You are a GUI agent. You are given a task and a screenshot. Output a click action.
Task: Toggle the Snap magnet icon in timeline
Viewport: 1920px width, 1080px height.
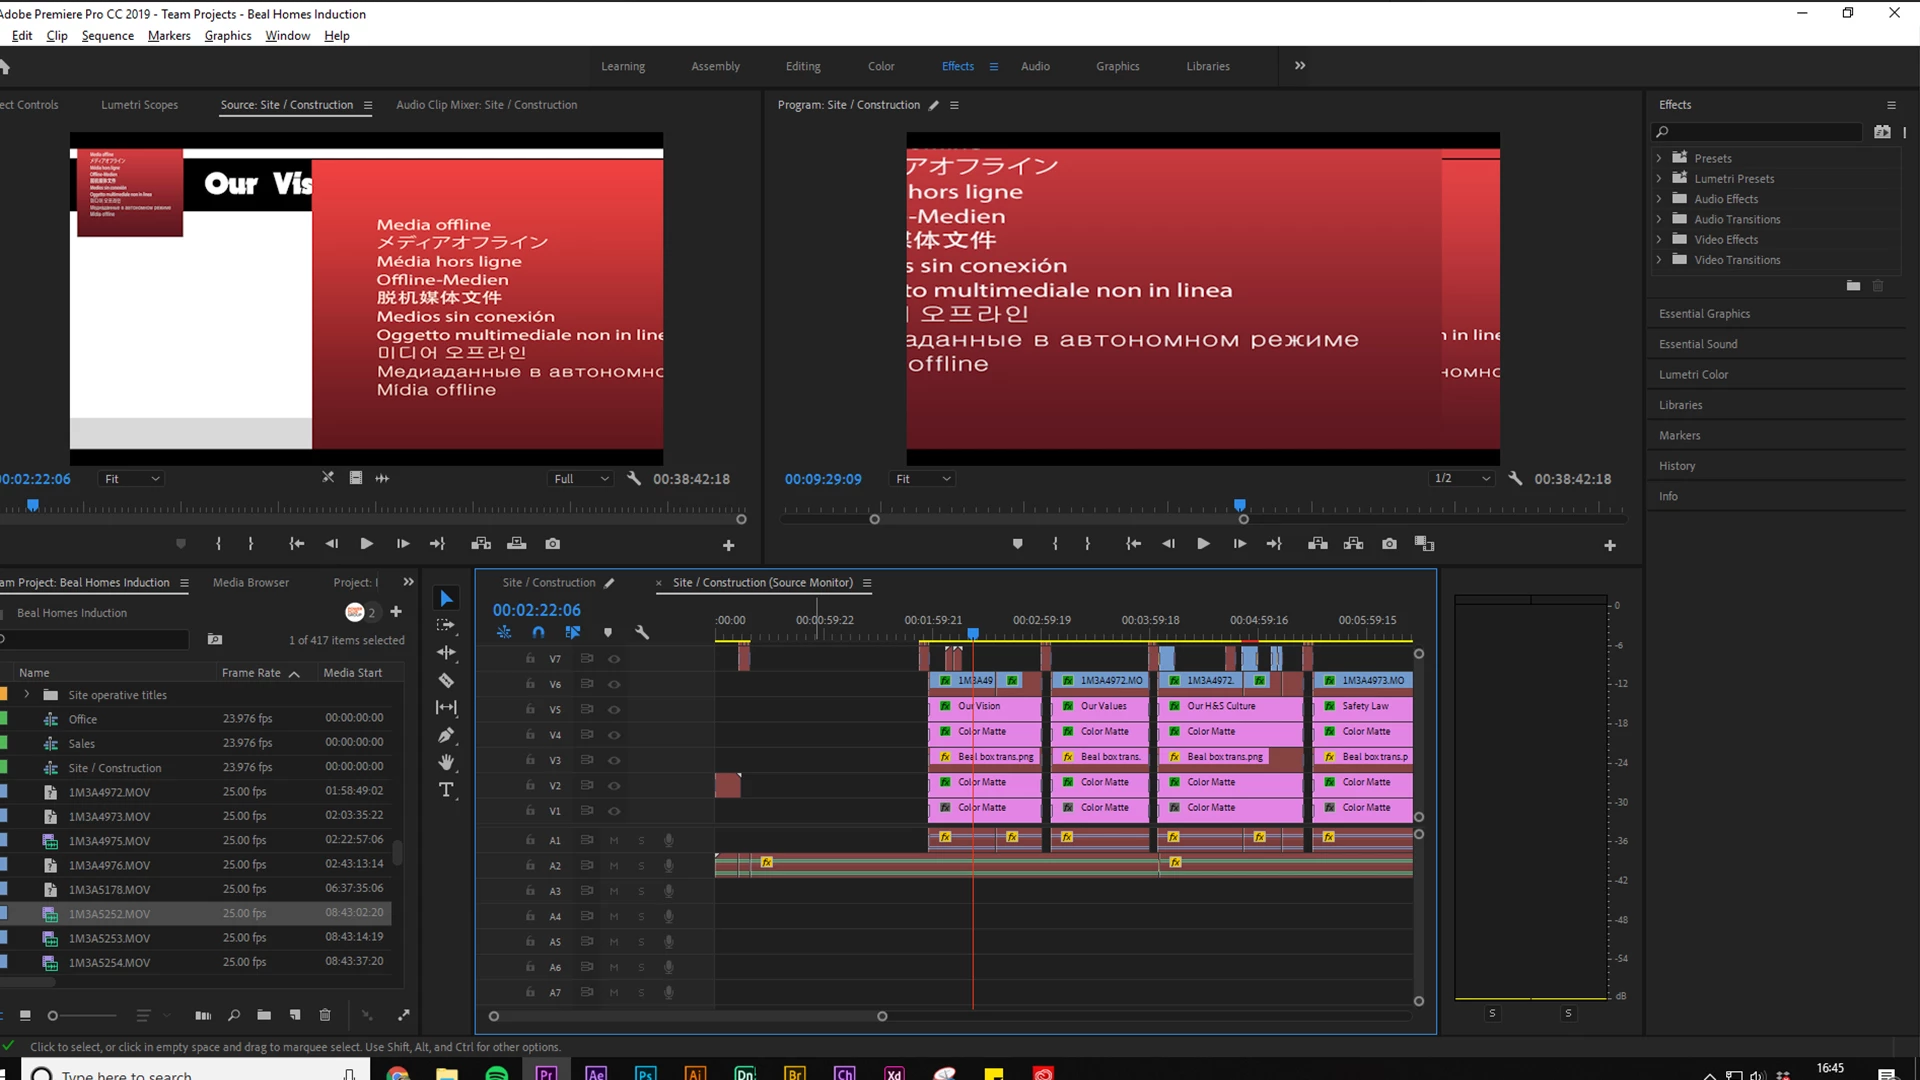pos(538,632)
